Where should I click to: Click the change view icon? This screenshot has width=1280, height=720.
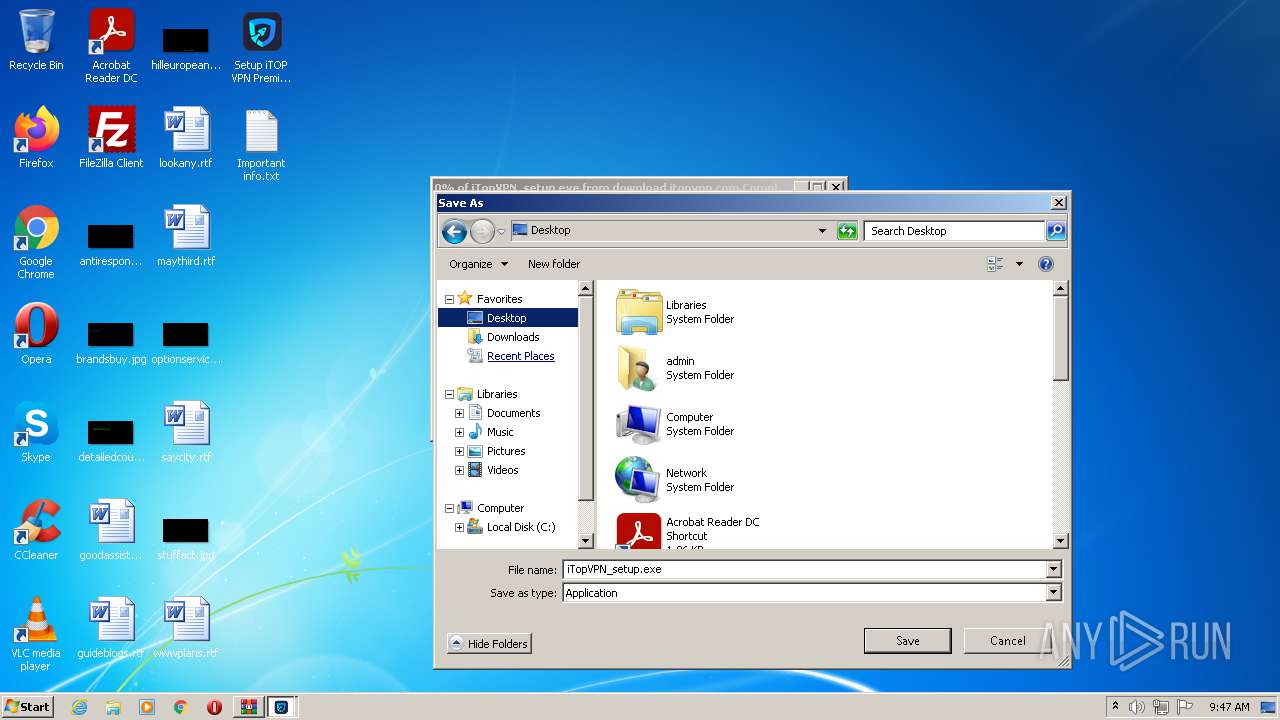[x=995, y=264]
